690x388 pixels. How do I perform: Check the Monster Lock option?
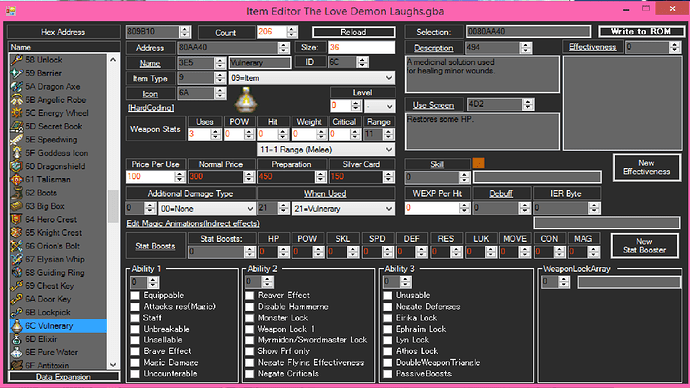click(250, 318)
